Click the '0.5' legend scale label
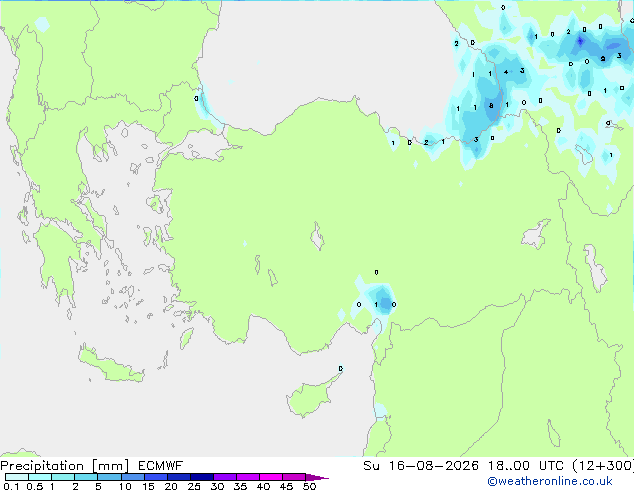Screen dimensions: 634x490 [34, 486]
